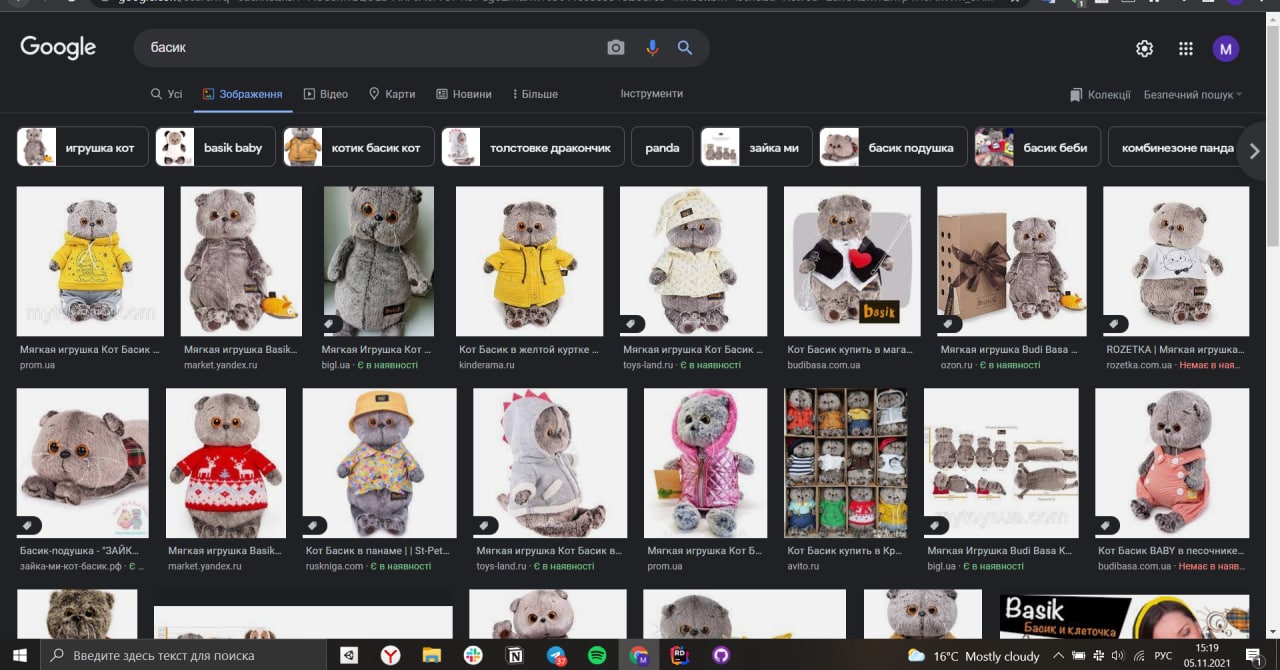Screen dimensions: 1280x670
Task: Open weather widget '16°C Mostly cloudy'
Action: coord(973,656)
